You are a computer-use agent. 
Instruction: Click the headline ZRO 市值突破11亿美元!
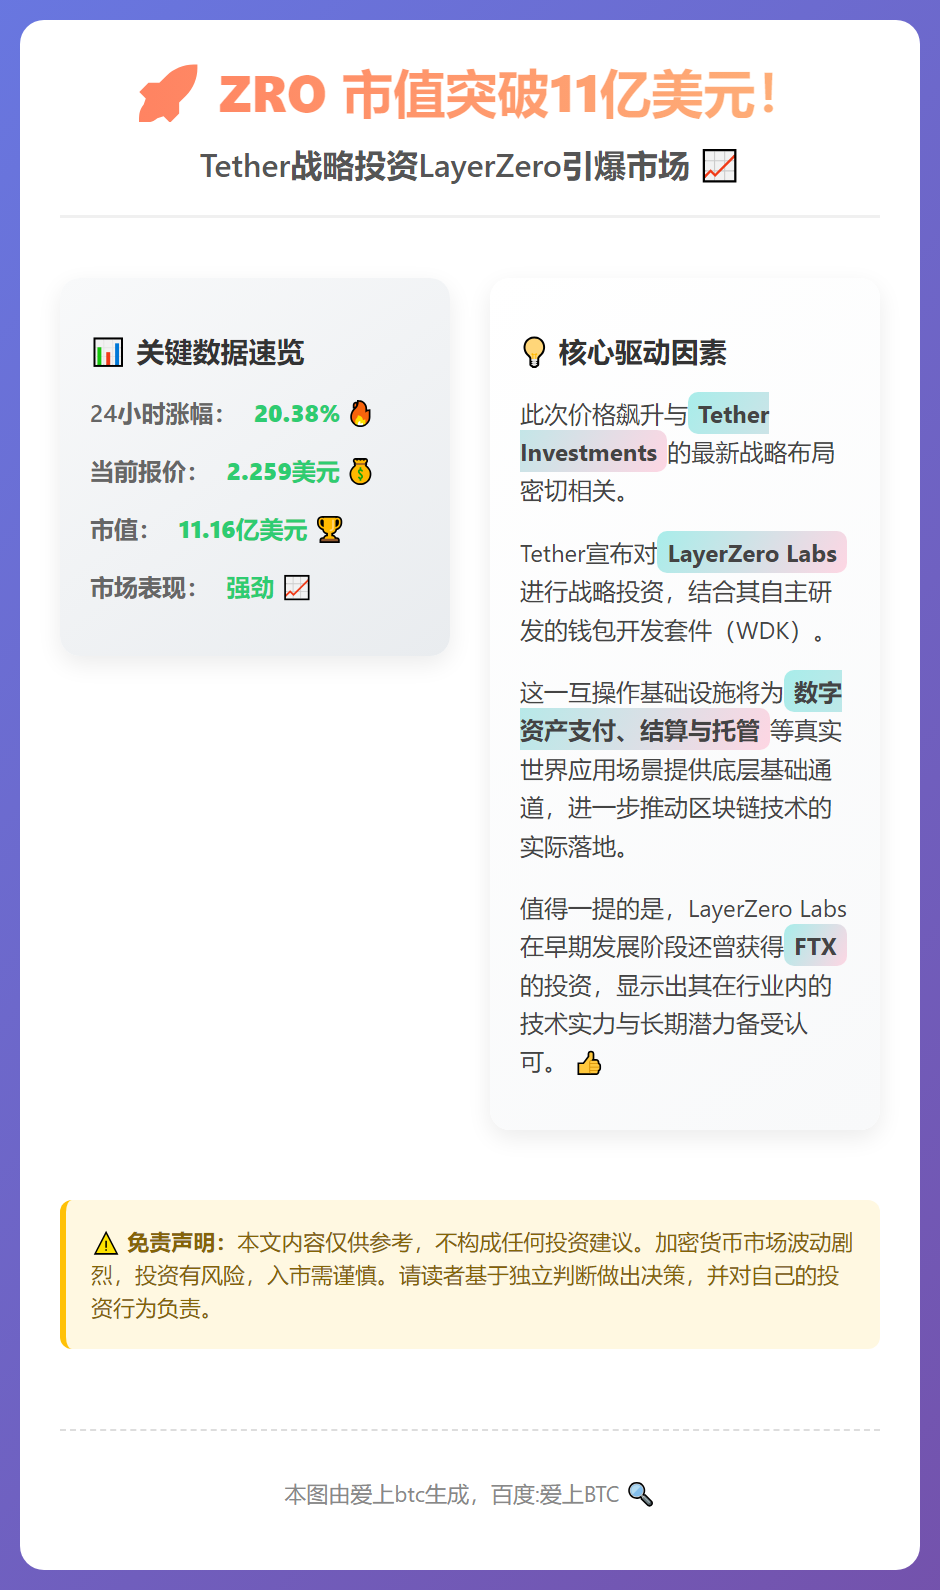tap(497, 95)
